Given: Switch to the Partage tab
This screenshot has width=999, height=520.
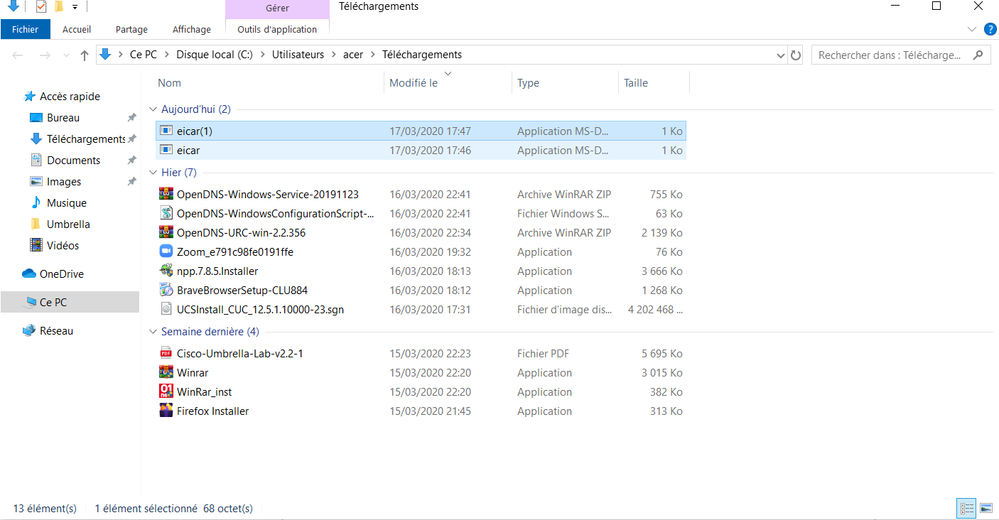Looking at the screenshot, I should pyautogui.click(x=131, y=29).
